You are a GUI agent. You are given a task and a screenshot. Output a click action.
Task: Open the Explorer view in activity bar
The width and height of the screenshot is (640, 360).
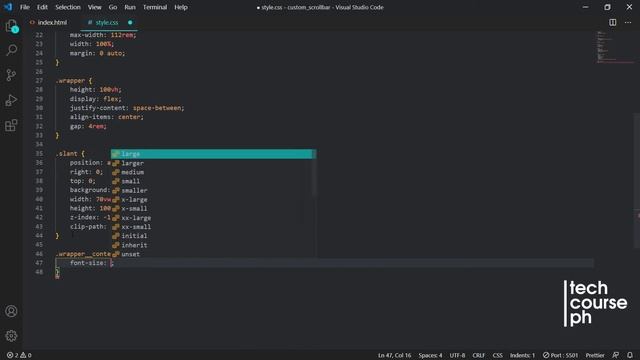[x=11, y=26]
